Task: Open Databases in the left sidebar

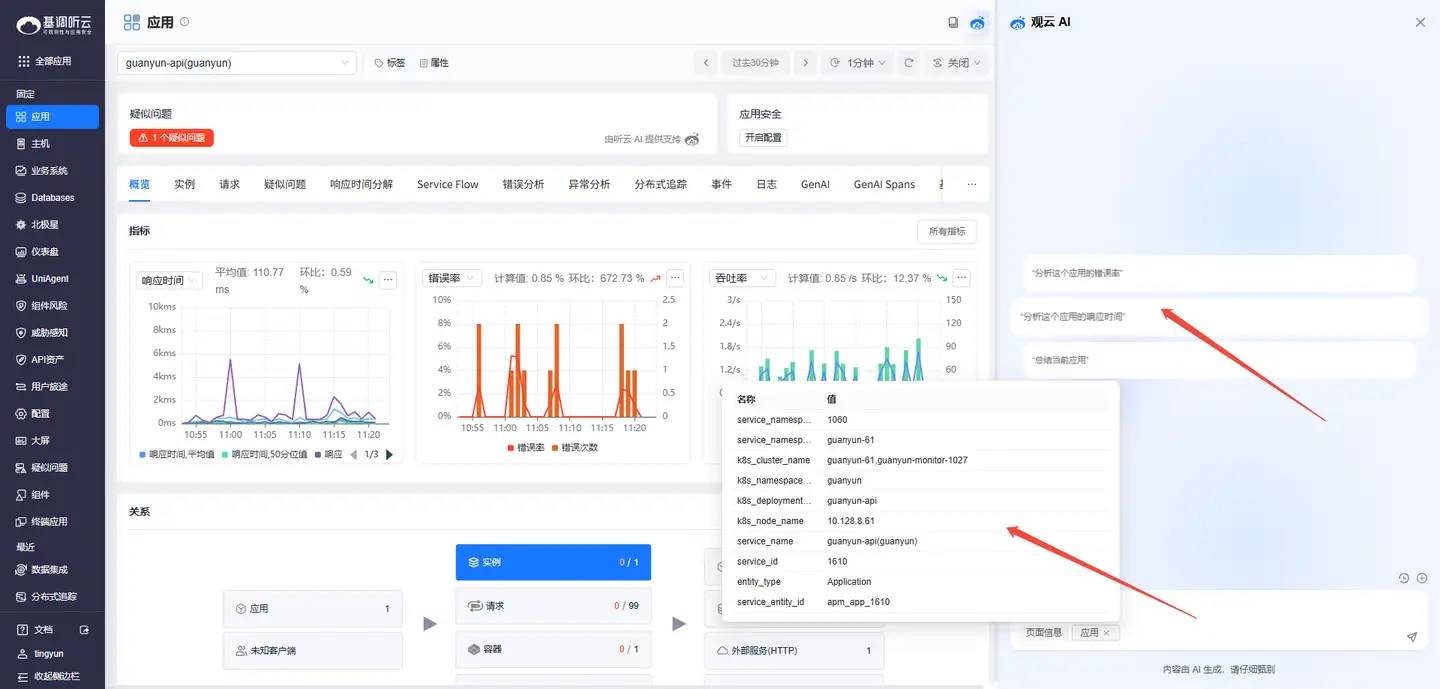Action: pos(52,198)
